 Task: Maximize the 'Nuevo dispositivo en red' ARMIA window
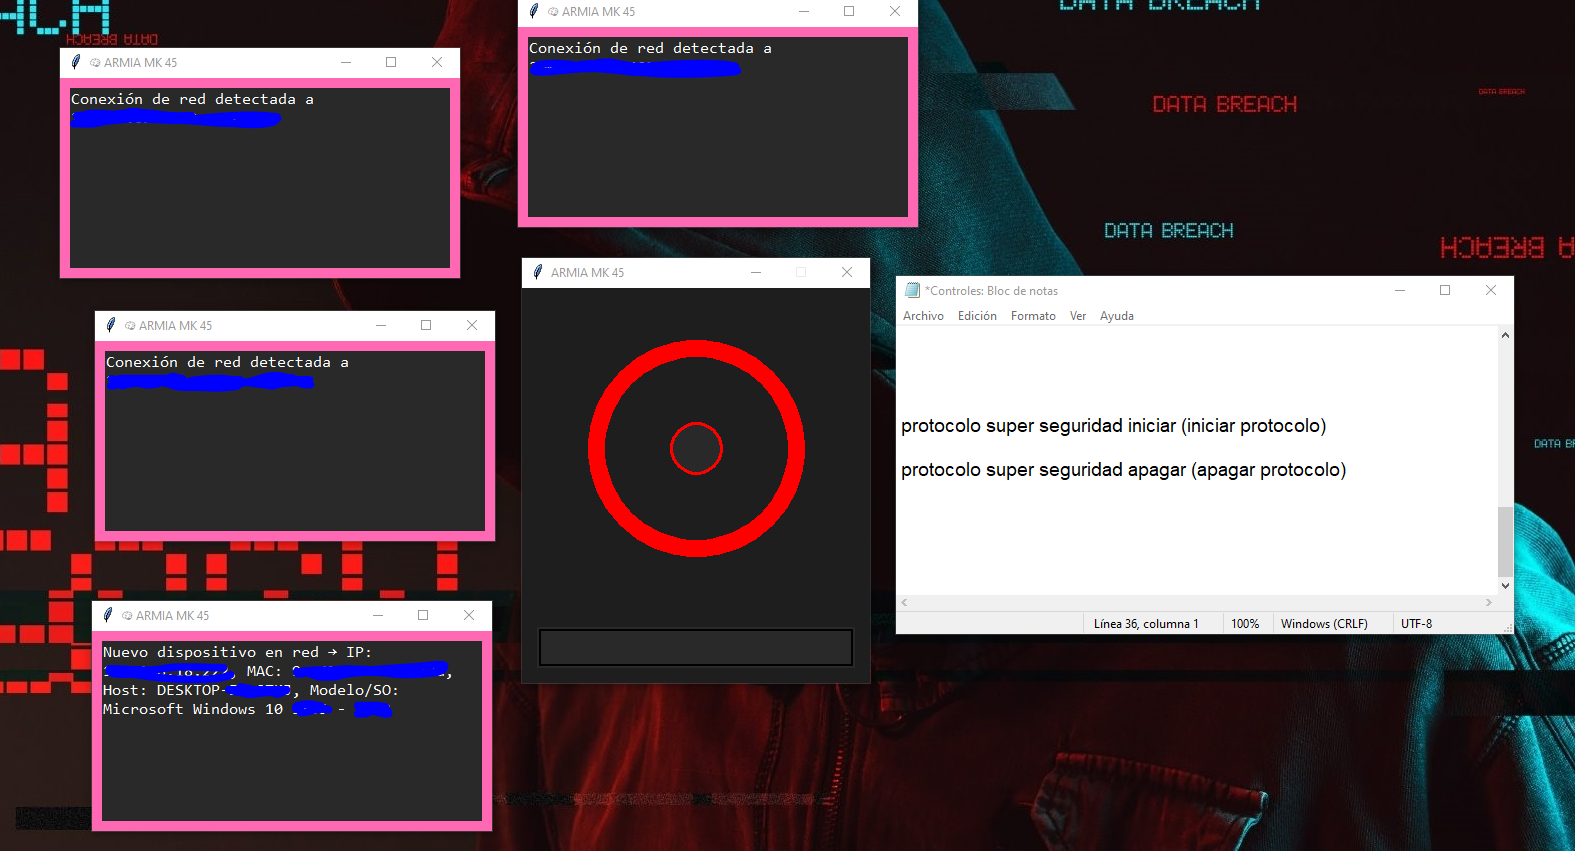[x=423, y=615]
